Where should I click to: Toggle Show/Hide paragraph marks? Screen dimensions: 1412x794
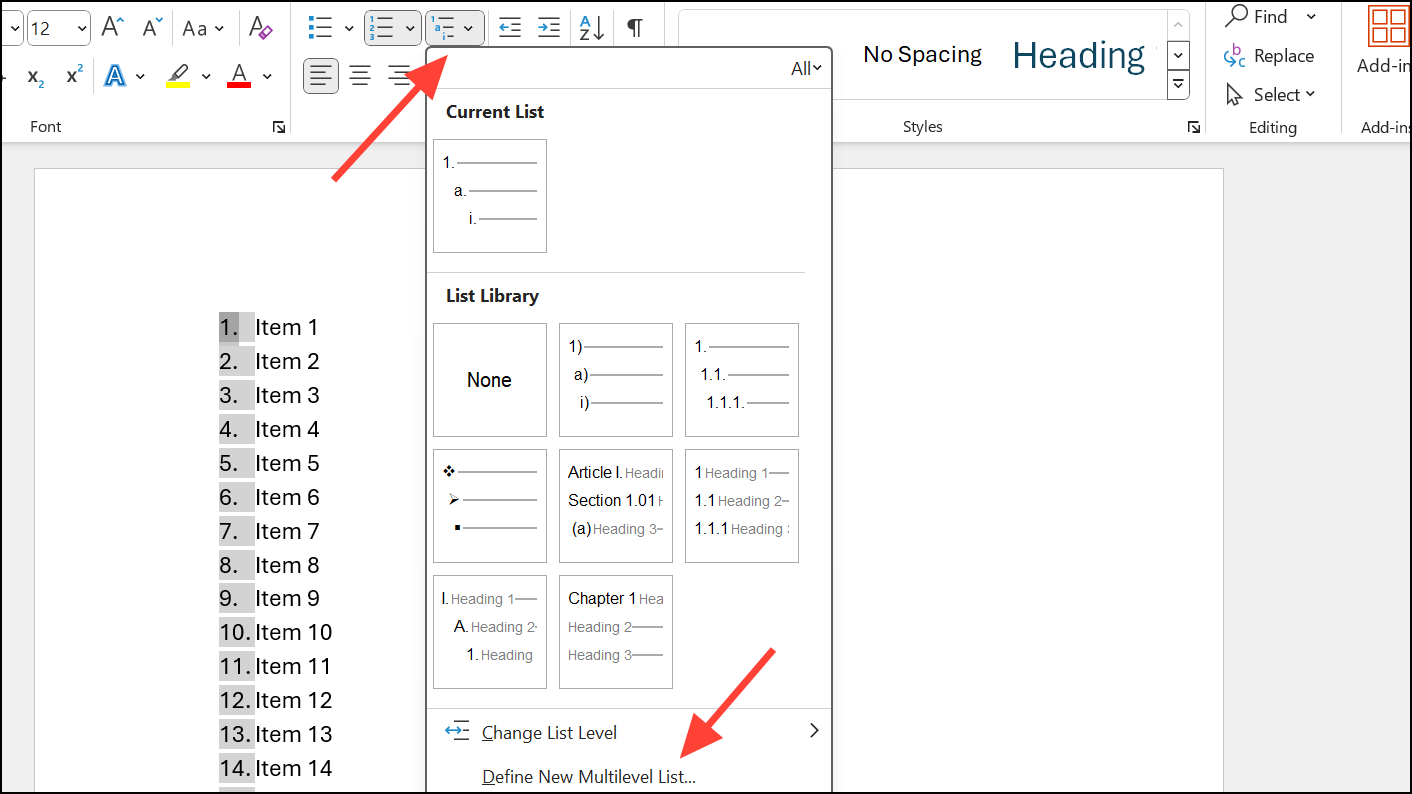click(635, 28)
